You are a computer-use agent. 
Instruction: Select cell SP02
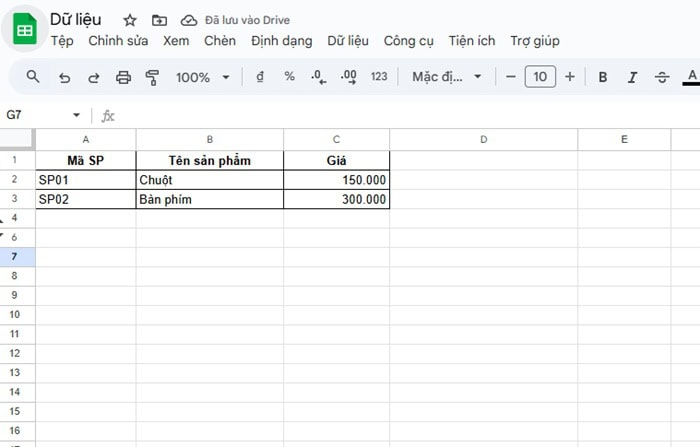click(x=86, y=199)
